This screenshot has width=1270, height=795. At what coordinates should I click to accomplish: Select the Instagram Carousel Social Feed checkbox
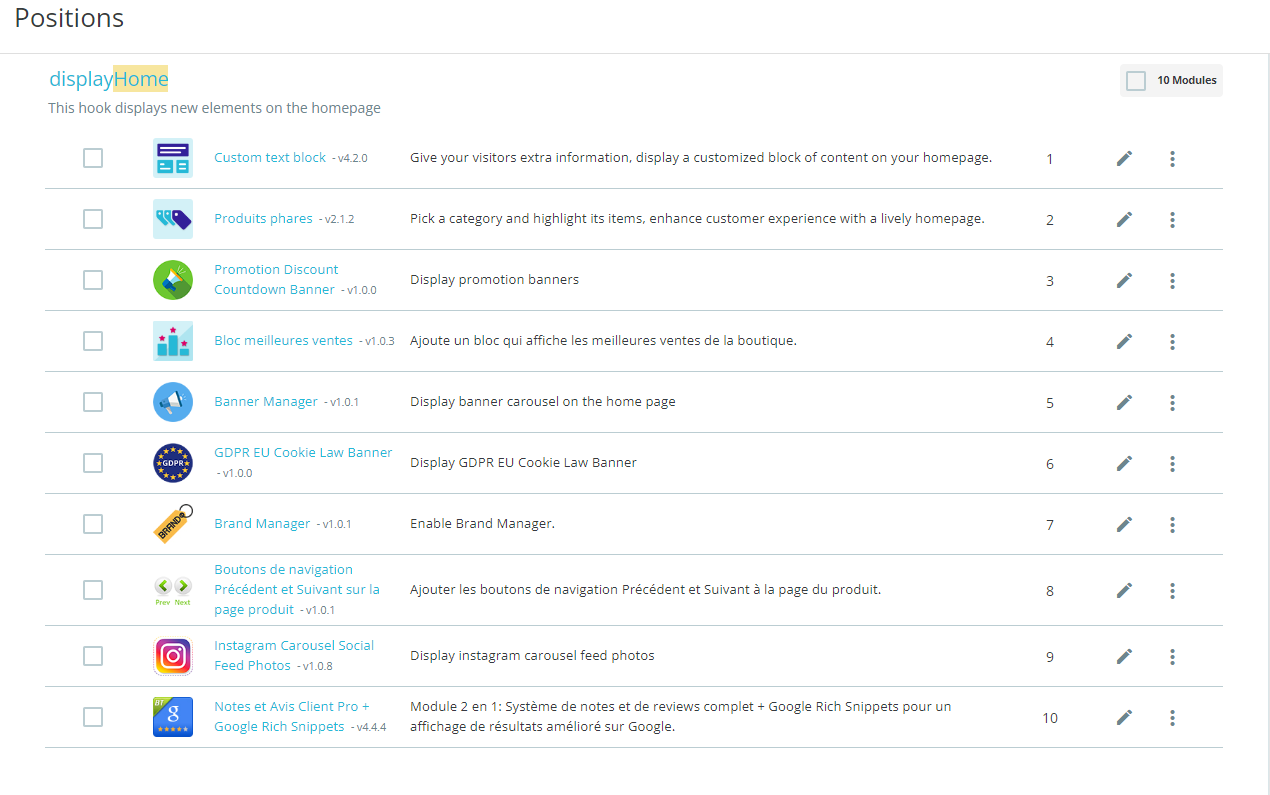click(93, 656)
